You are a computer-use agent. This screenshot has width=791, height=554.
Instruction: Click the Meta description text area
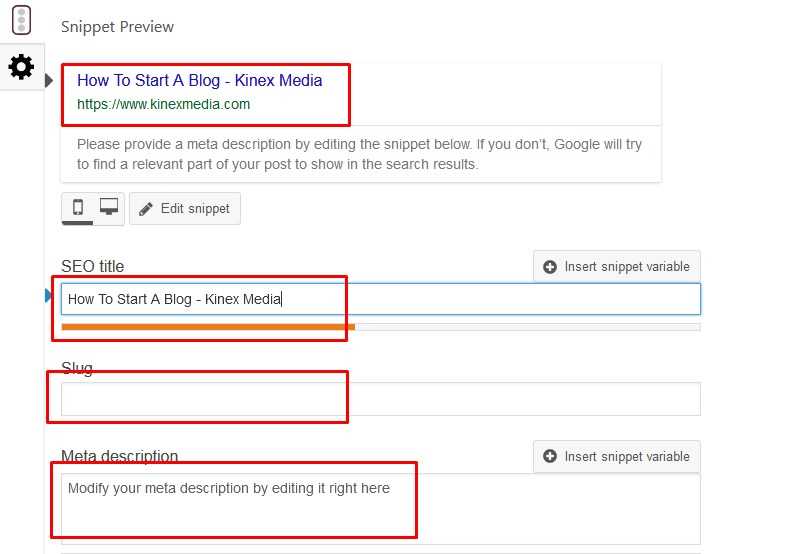point(380,508)
